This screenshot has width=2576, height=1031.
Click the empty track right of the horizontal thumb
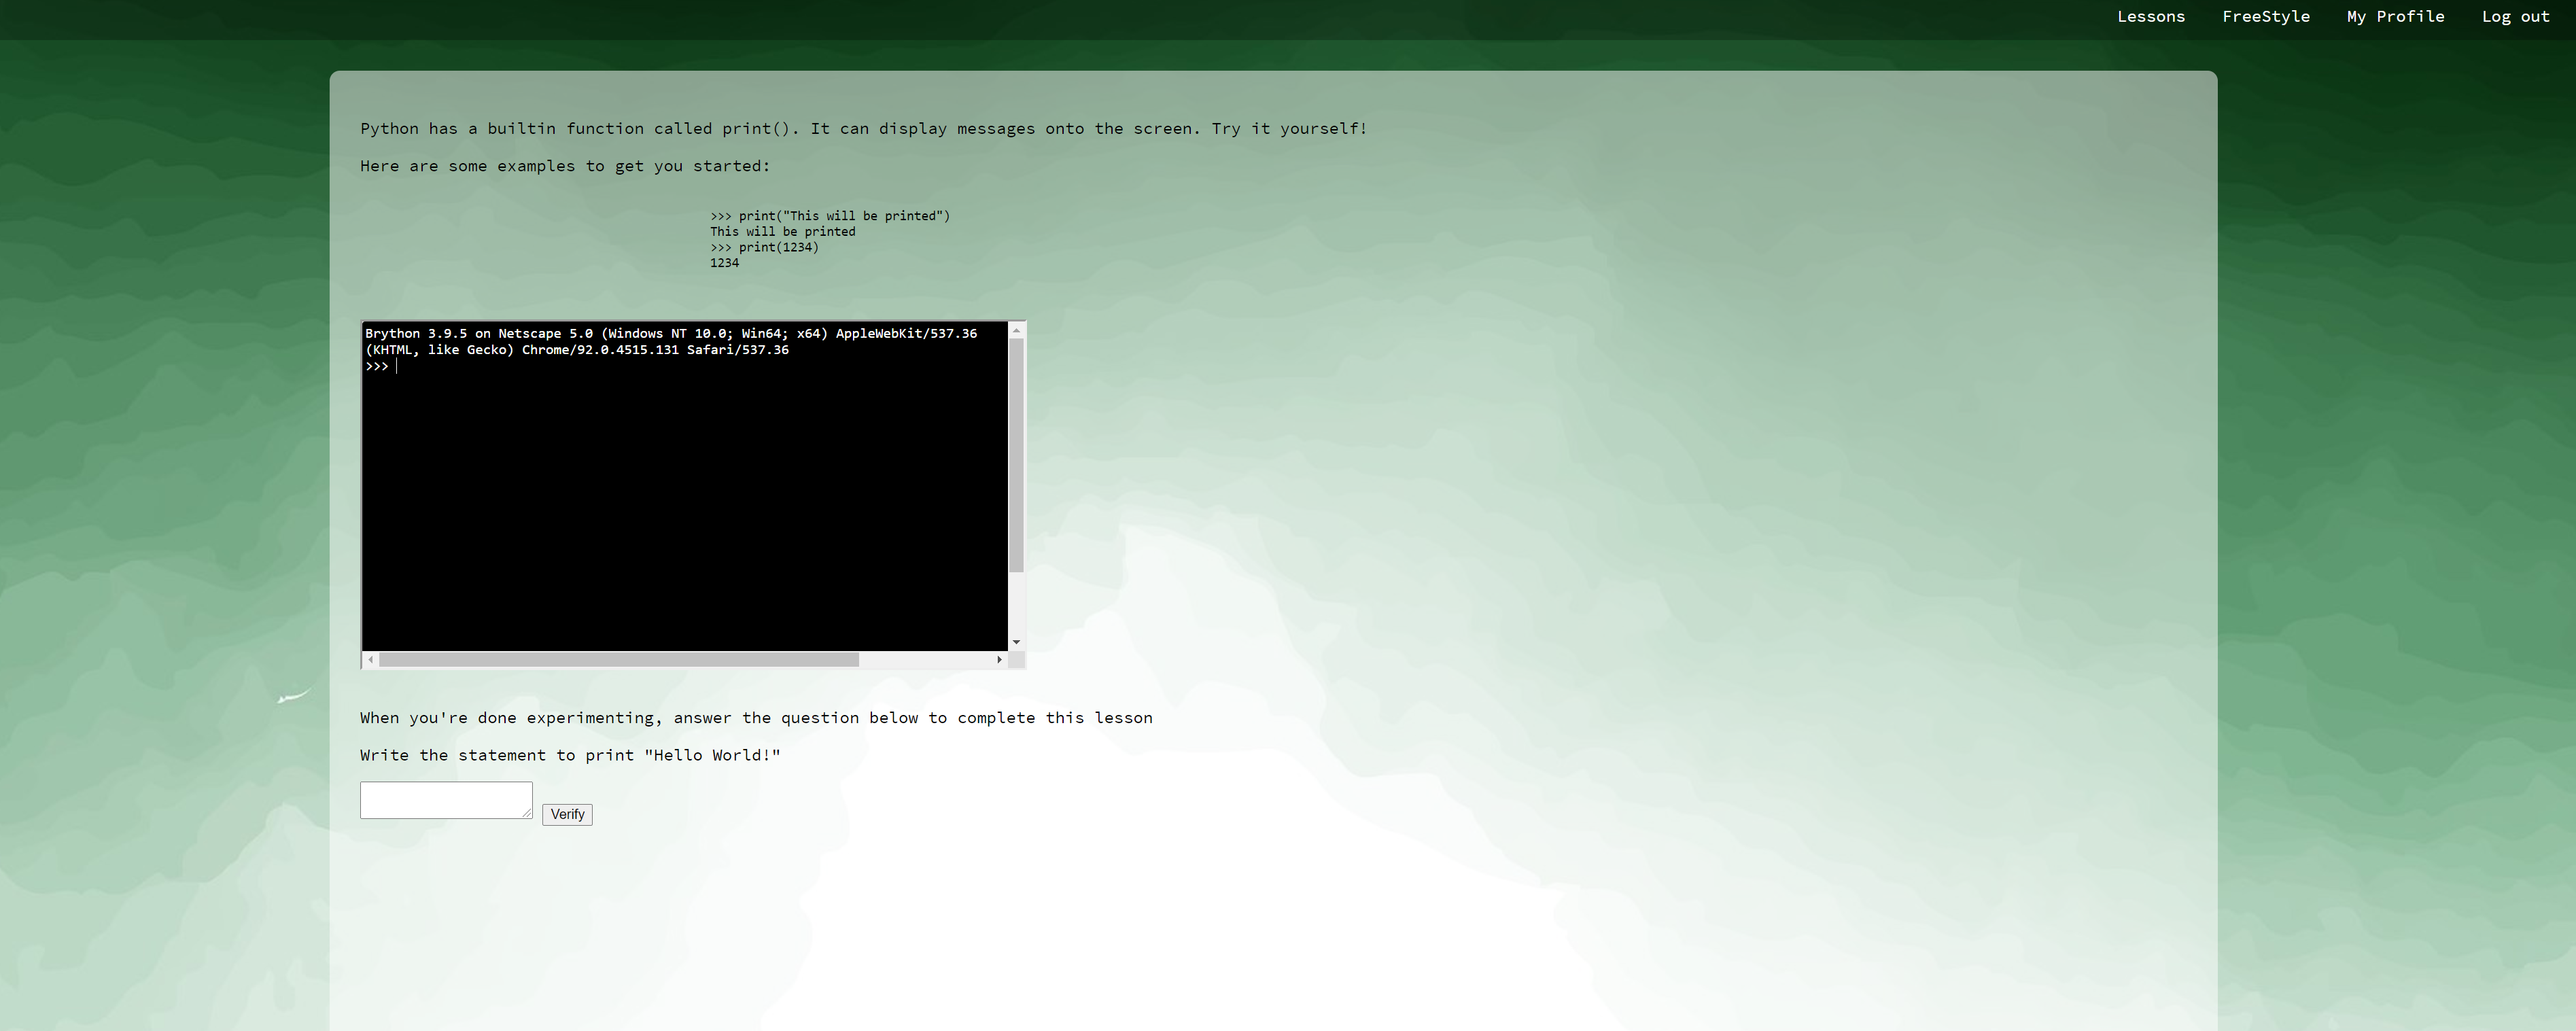pyautogui.click(x=925, y=660)
